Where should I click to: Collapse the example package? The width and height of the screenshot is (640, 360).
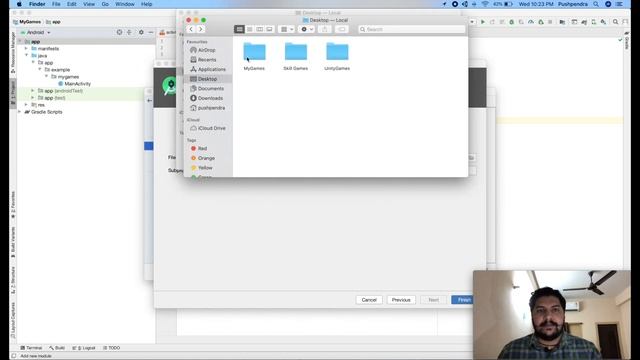tap(40, 70)
